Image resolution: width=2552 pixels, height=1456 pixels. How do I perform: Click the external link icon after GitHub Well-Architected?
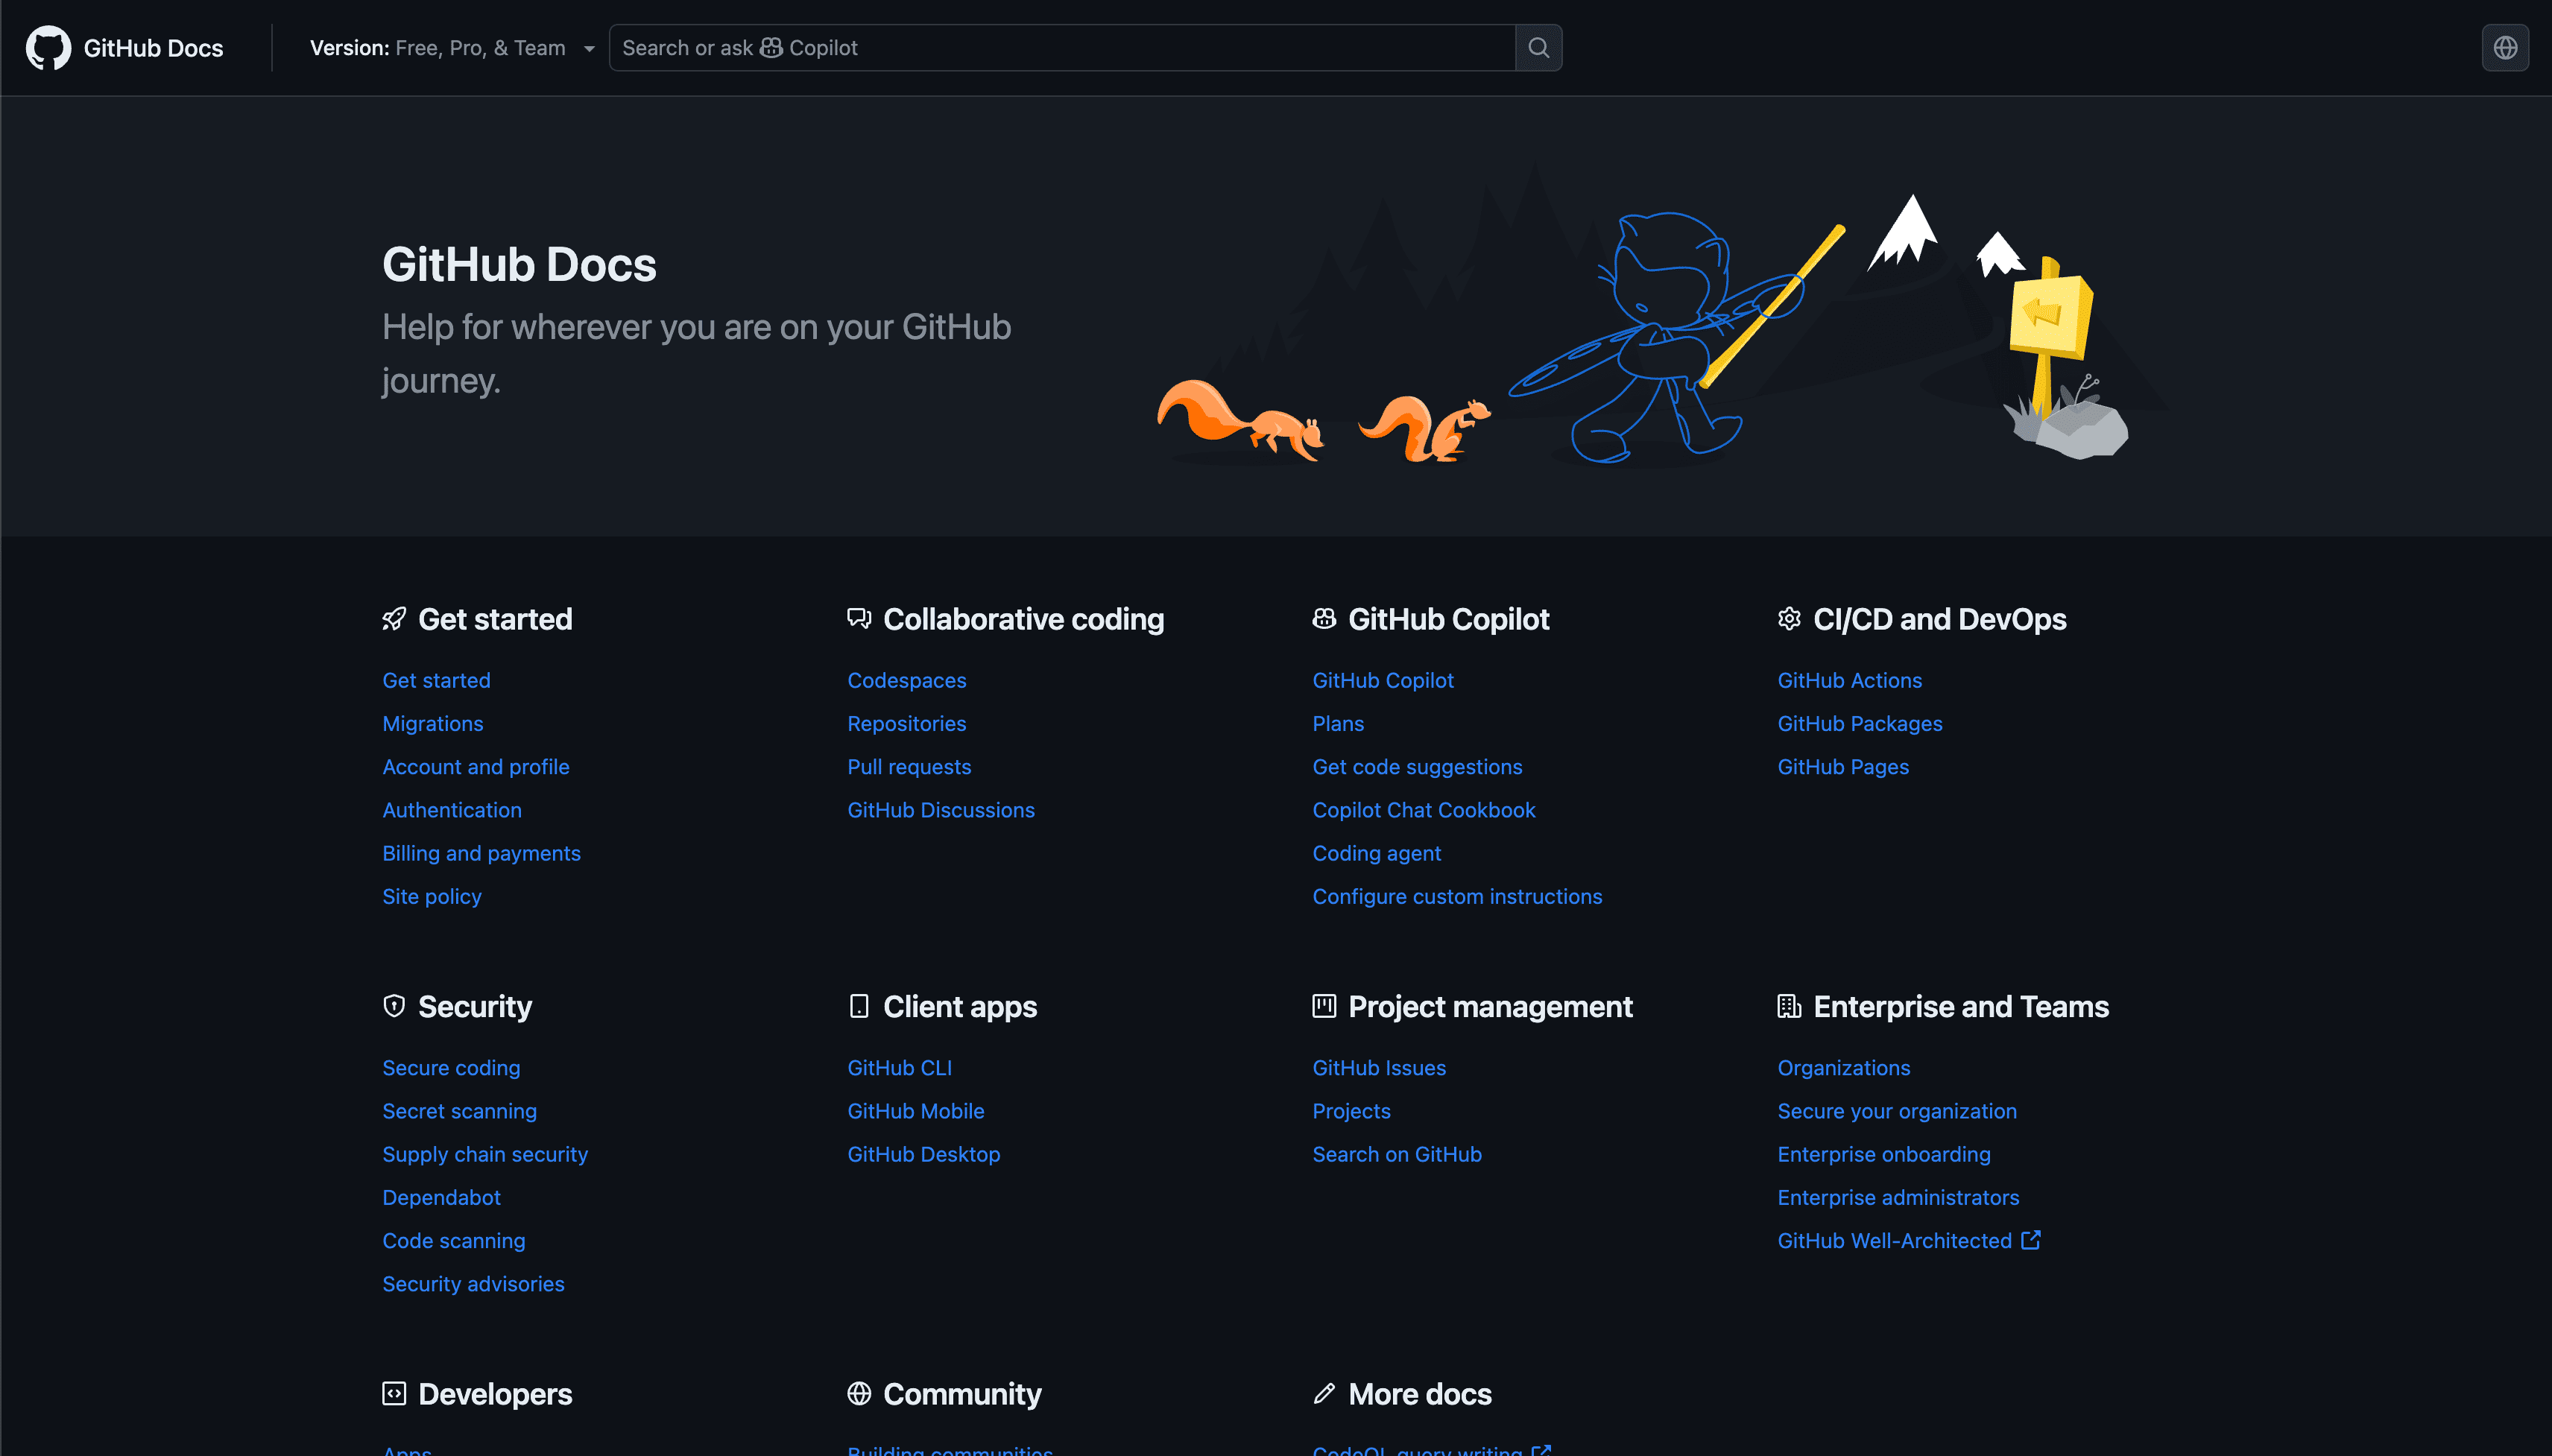(x=2030, y=1240)
